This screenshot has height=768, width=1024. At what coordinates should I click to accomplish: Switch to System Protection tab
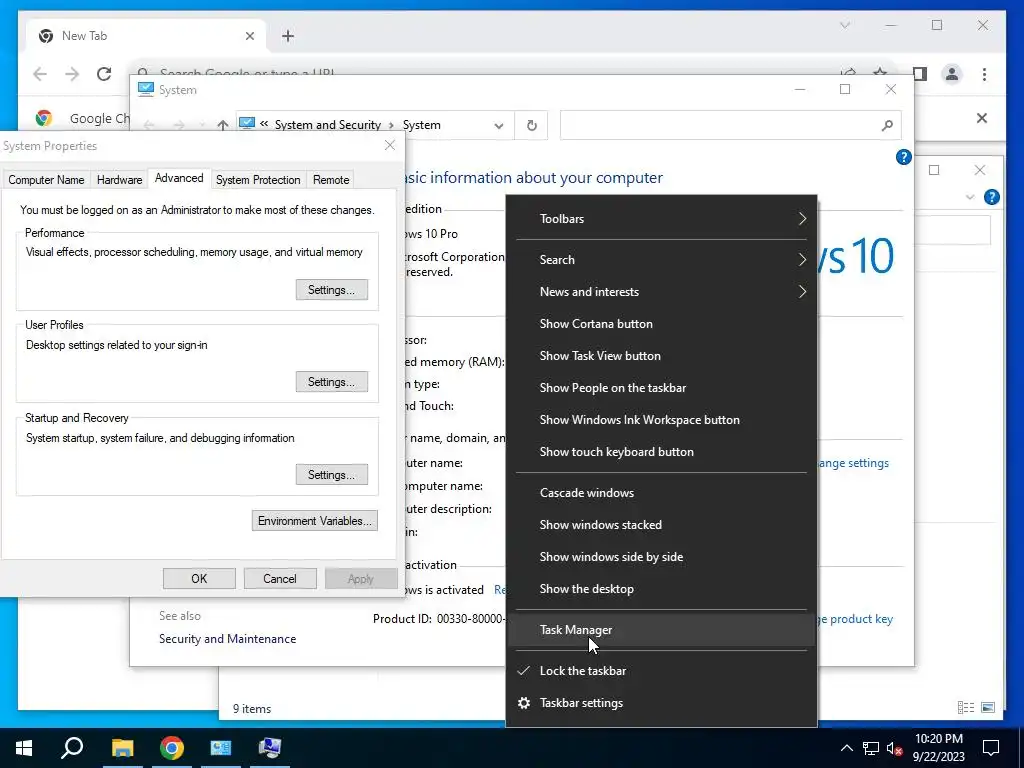tap(258, 180)
